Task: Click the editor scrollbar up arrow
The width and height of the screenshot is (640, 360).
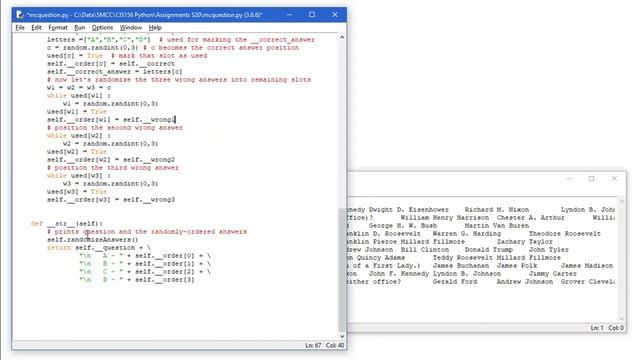Action: click(342, 37)
